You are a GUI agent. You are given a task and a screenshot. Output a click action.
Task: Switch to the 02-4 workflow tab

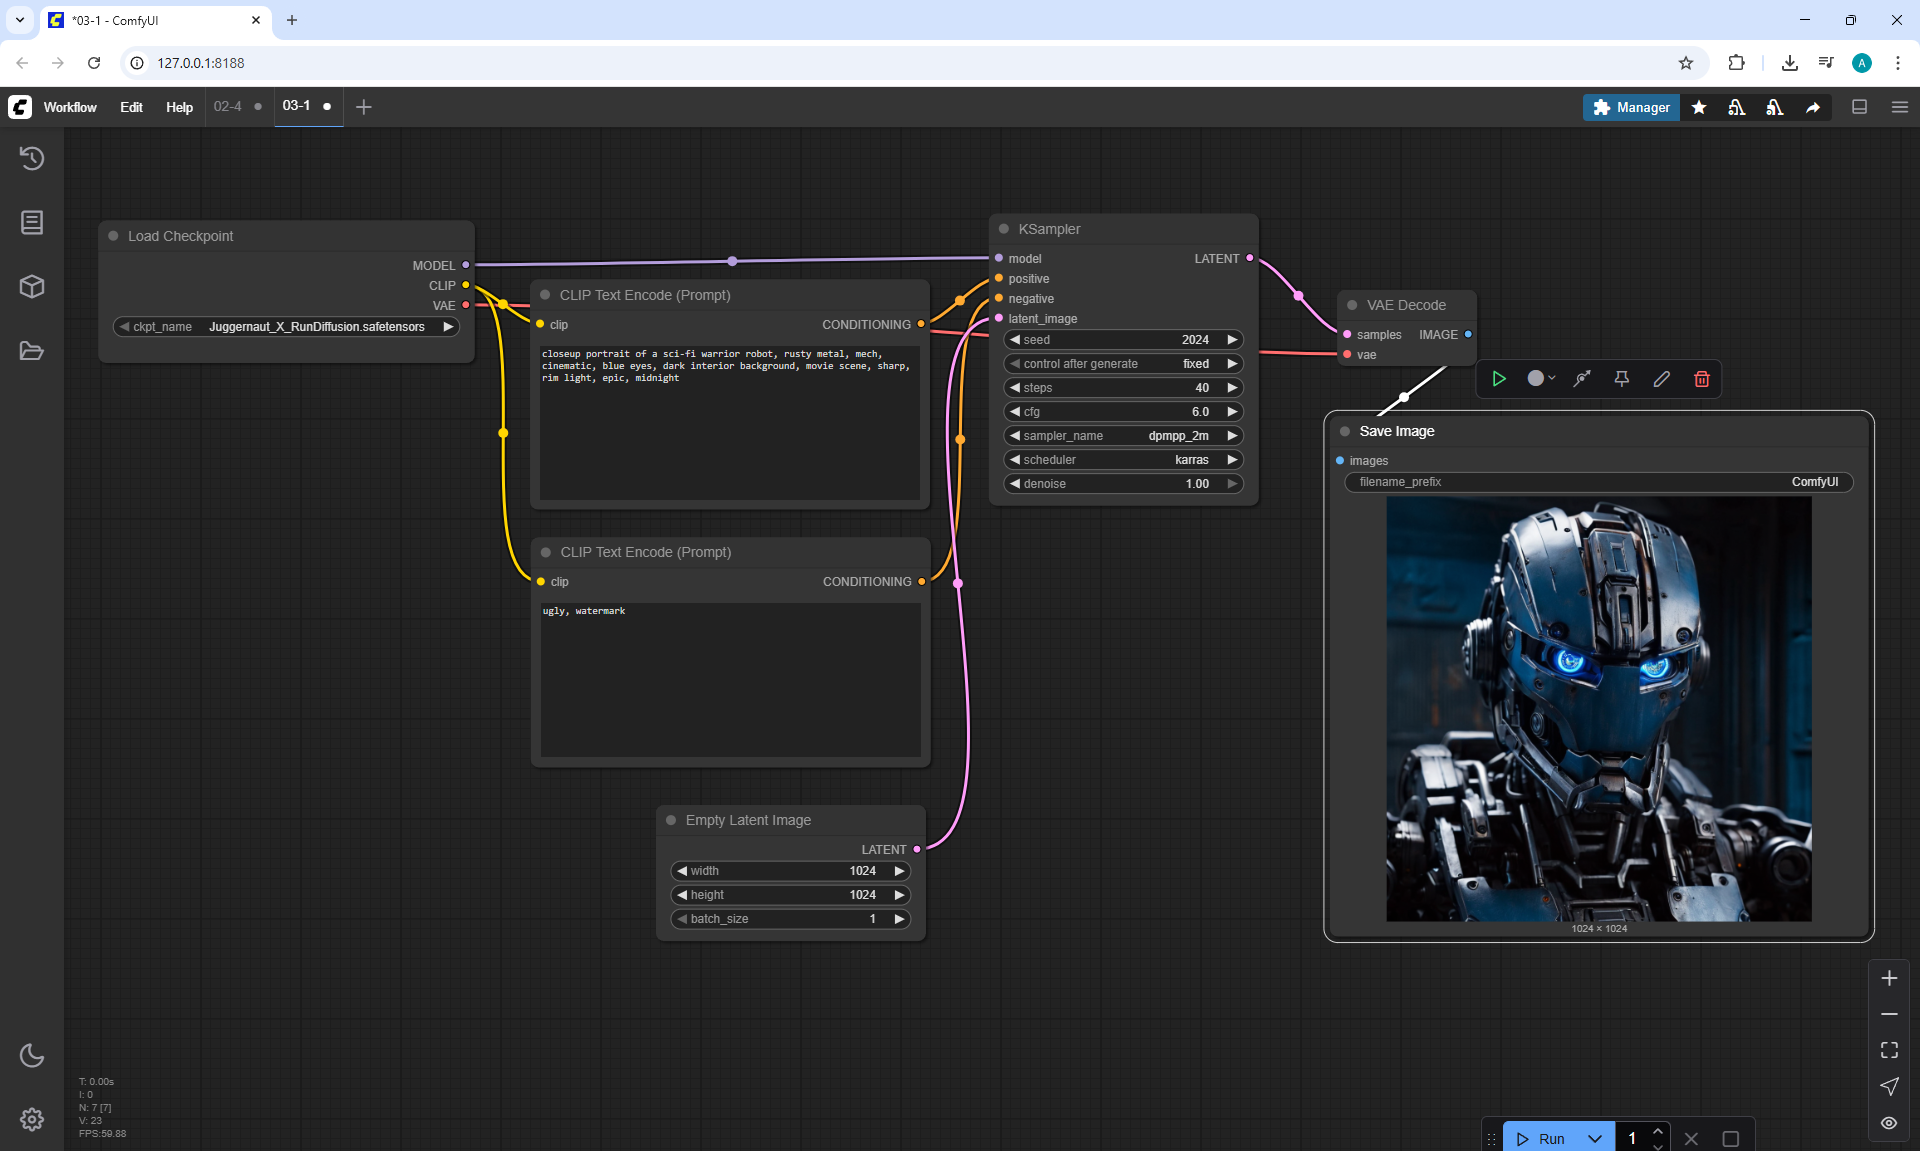click(x=228, y=106)
